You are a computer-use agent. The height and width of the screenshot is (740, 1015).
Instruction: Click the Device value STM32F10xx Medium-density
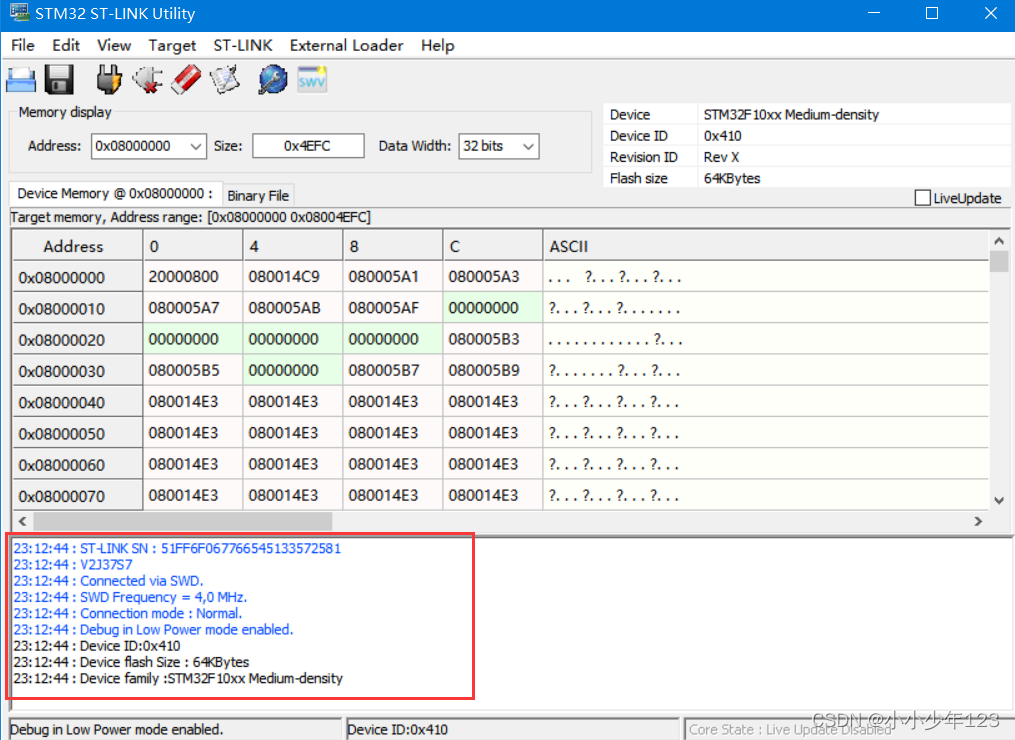pos(791,115)
